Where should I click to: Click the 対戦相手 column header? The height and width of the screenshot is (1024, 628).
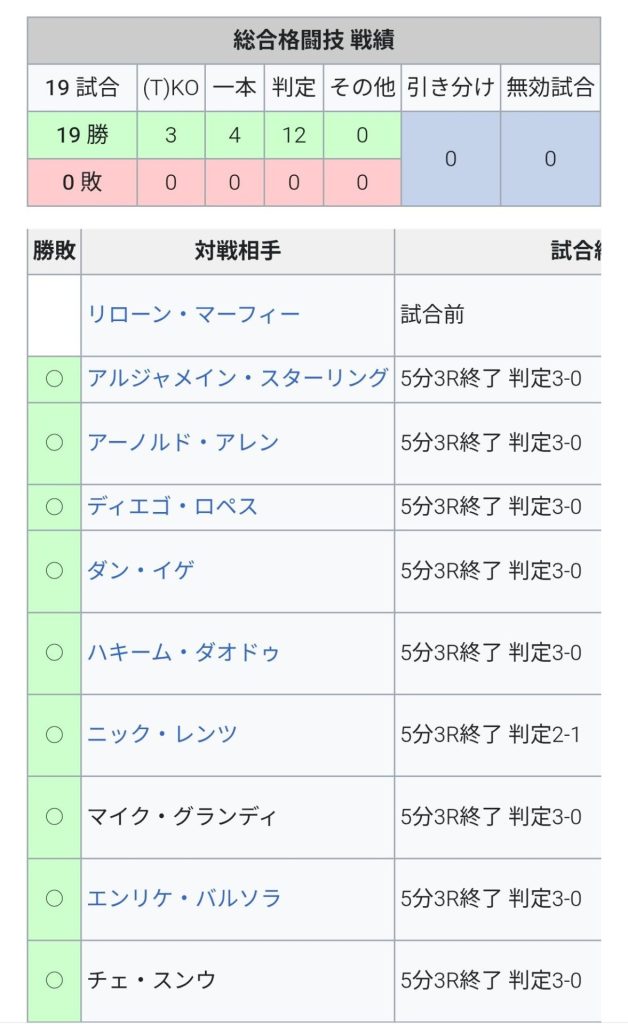pyautogui.click(x=237, y=251)
